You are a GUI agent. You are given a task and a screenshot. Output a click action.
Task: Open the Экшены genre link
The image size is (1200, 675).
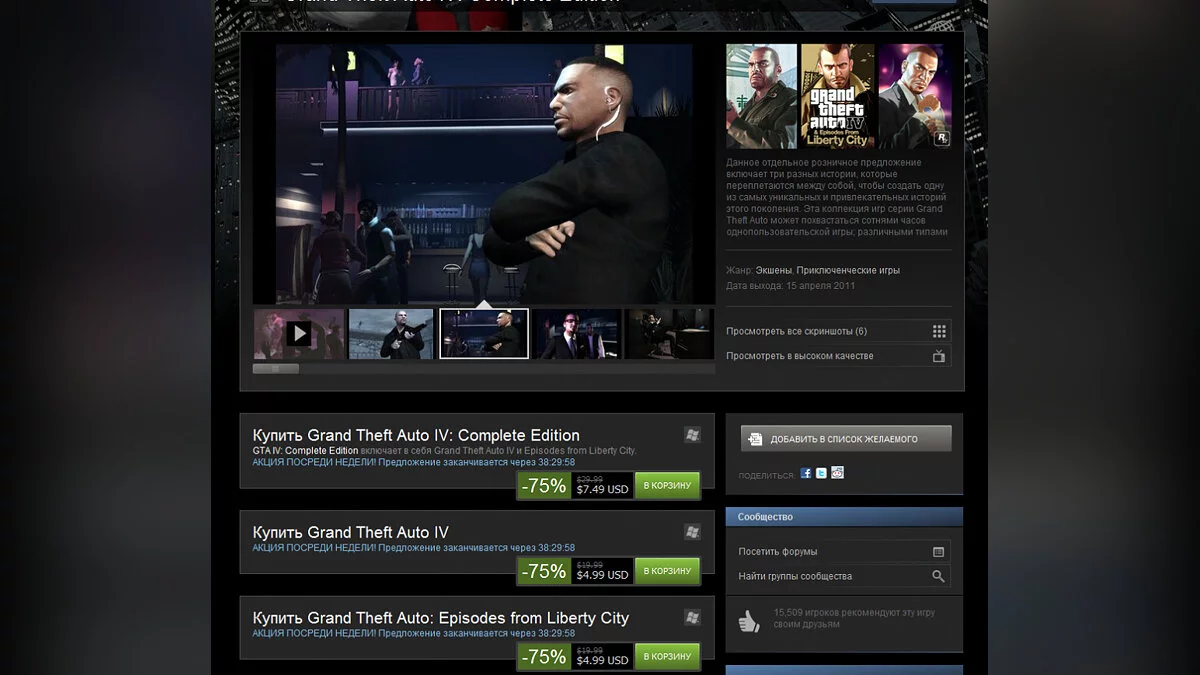774,270
